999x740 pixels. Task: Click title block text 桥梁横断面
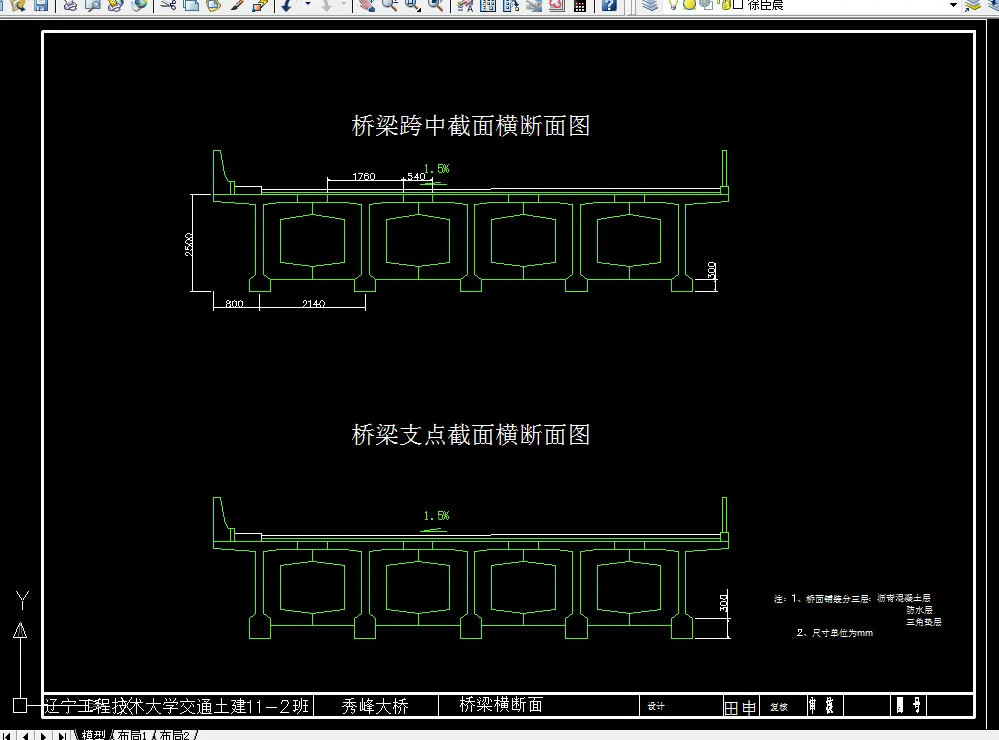[x=501, y=705]
